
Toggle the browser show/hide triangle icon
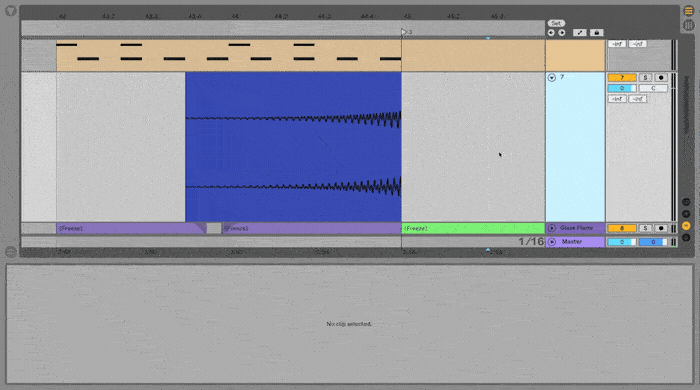(10, 11)
